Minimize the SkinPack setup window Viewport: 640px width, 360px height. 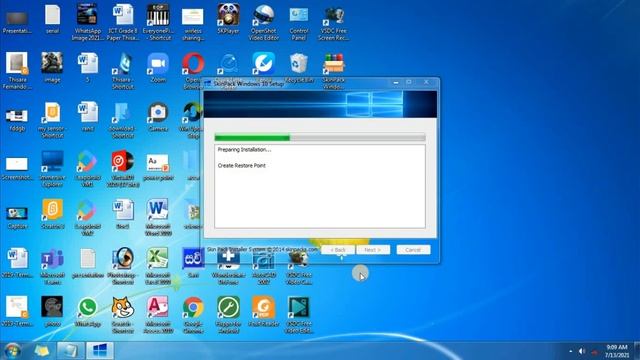[396, 83]
